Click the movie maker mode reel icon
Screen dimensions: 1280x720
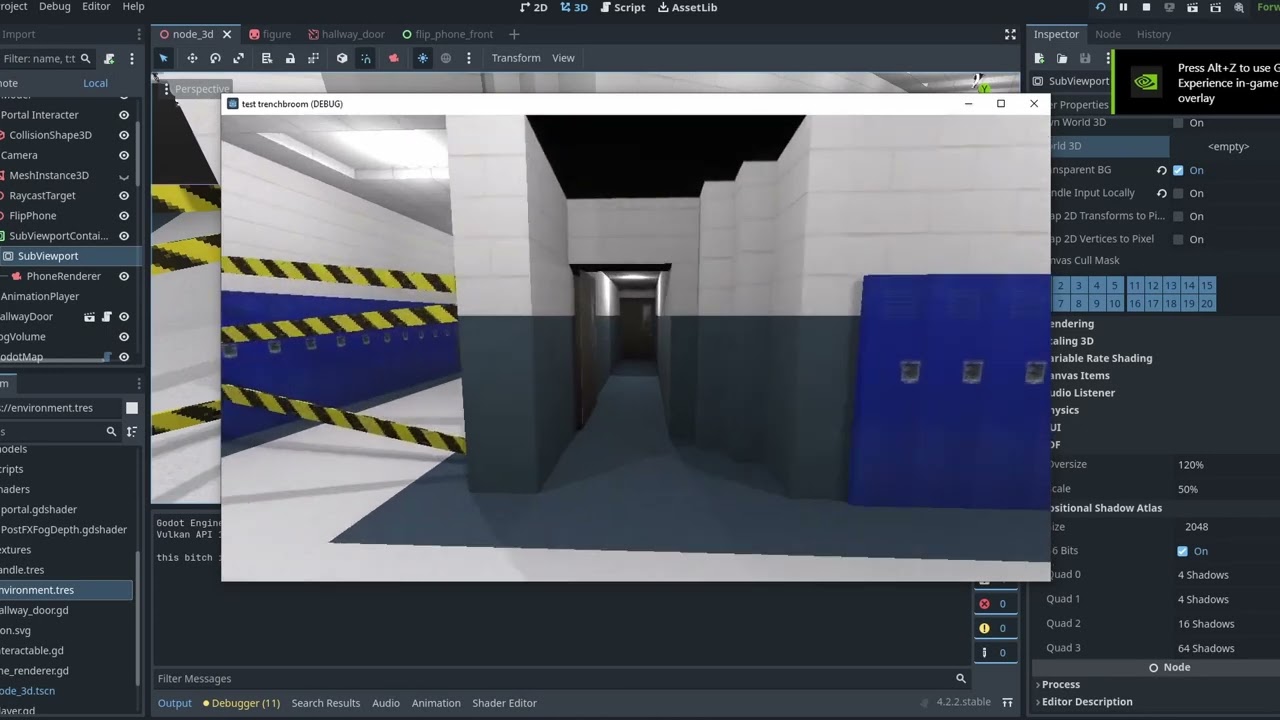pos(1239,7)
